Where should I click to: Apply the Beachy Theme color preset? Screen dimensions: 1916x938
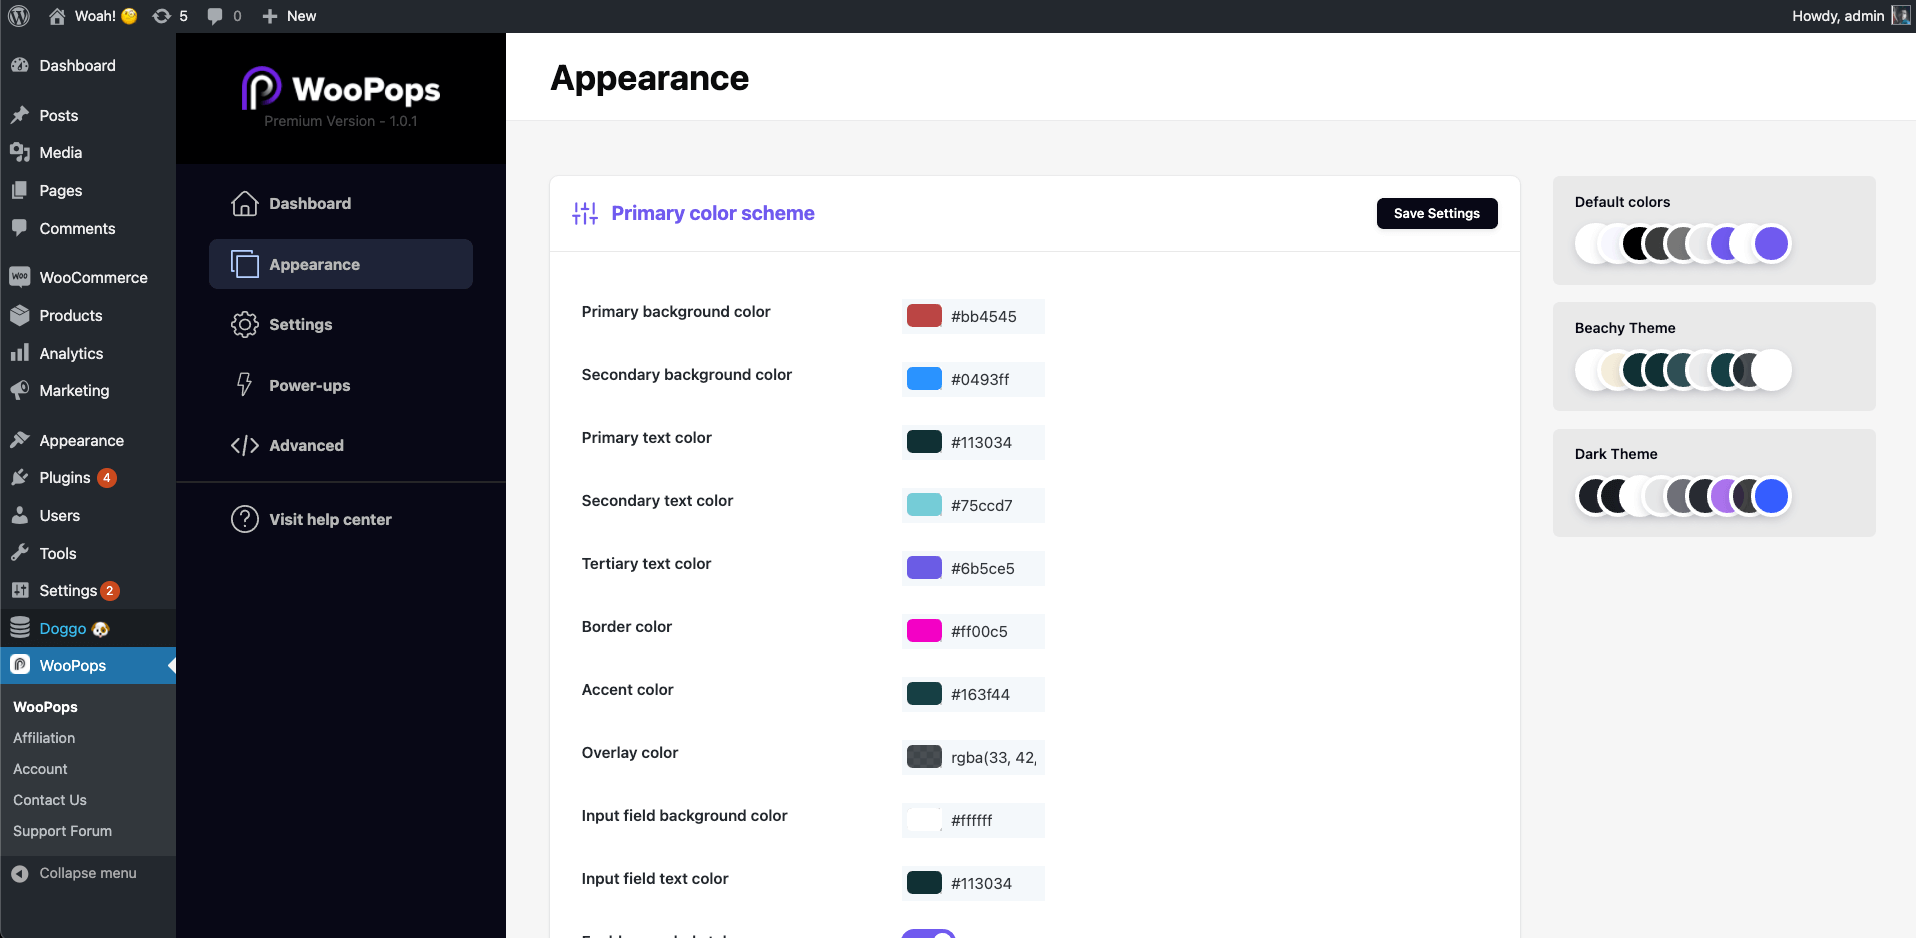1713,357
